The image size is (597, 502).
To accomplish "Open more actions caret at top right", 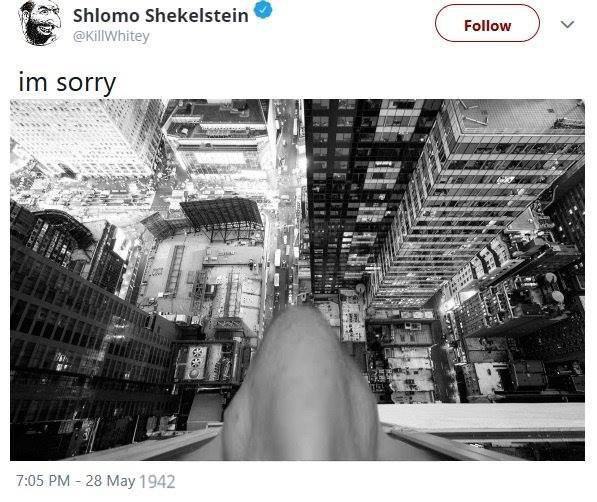I will pos(567,25).
